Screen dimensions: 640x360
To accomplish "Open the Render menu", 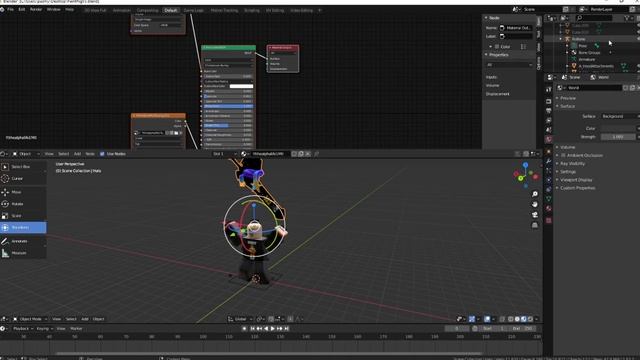I will tap(36, 9).
